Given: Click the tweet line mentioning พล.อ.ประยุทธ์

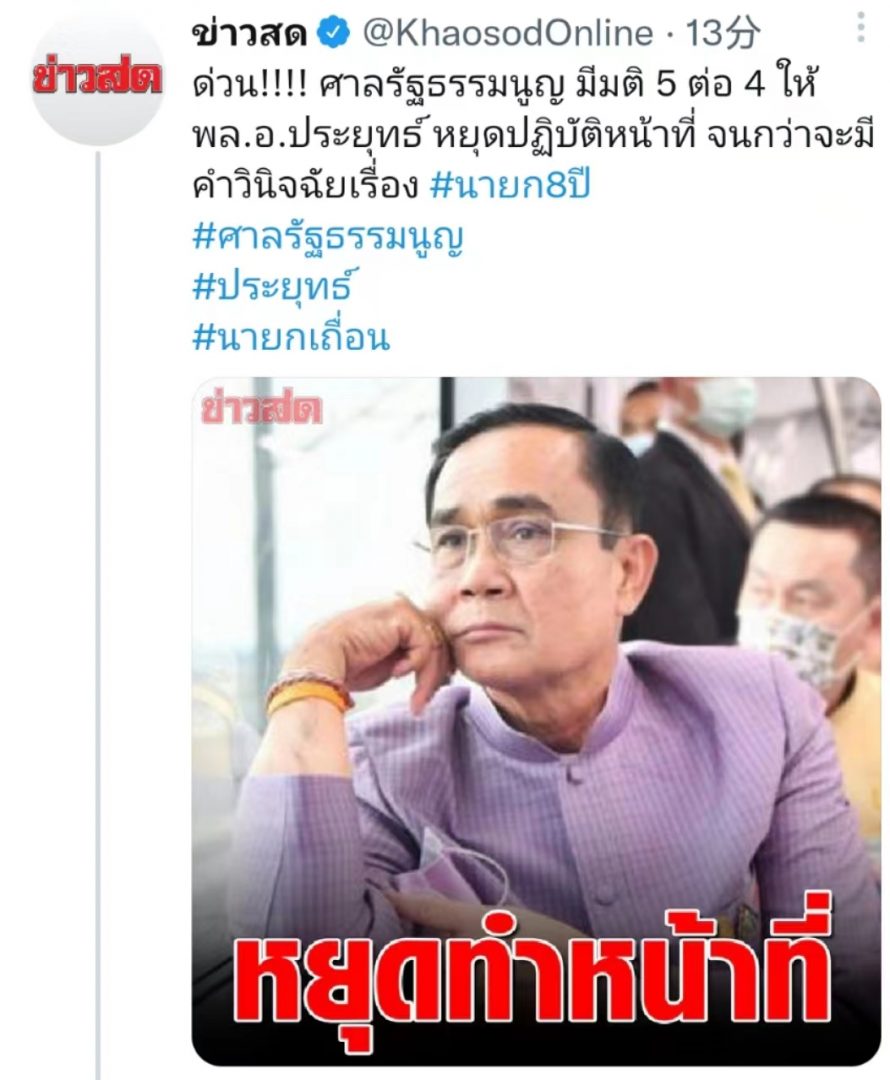Looking at the screenshot, I should click(533, 136).
